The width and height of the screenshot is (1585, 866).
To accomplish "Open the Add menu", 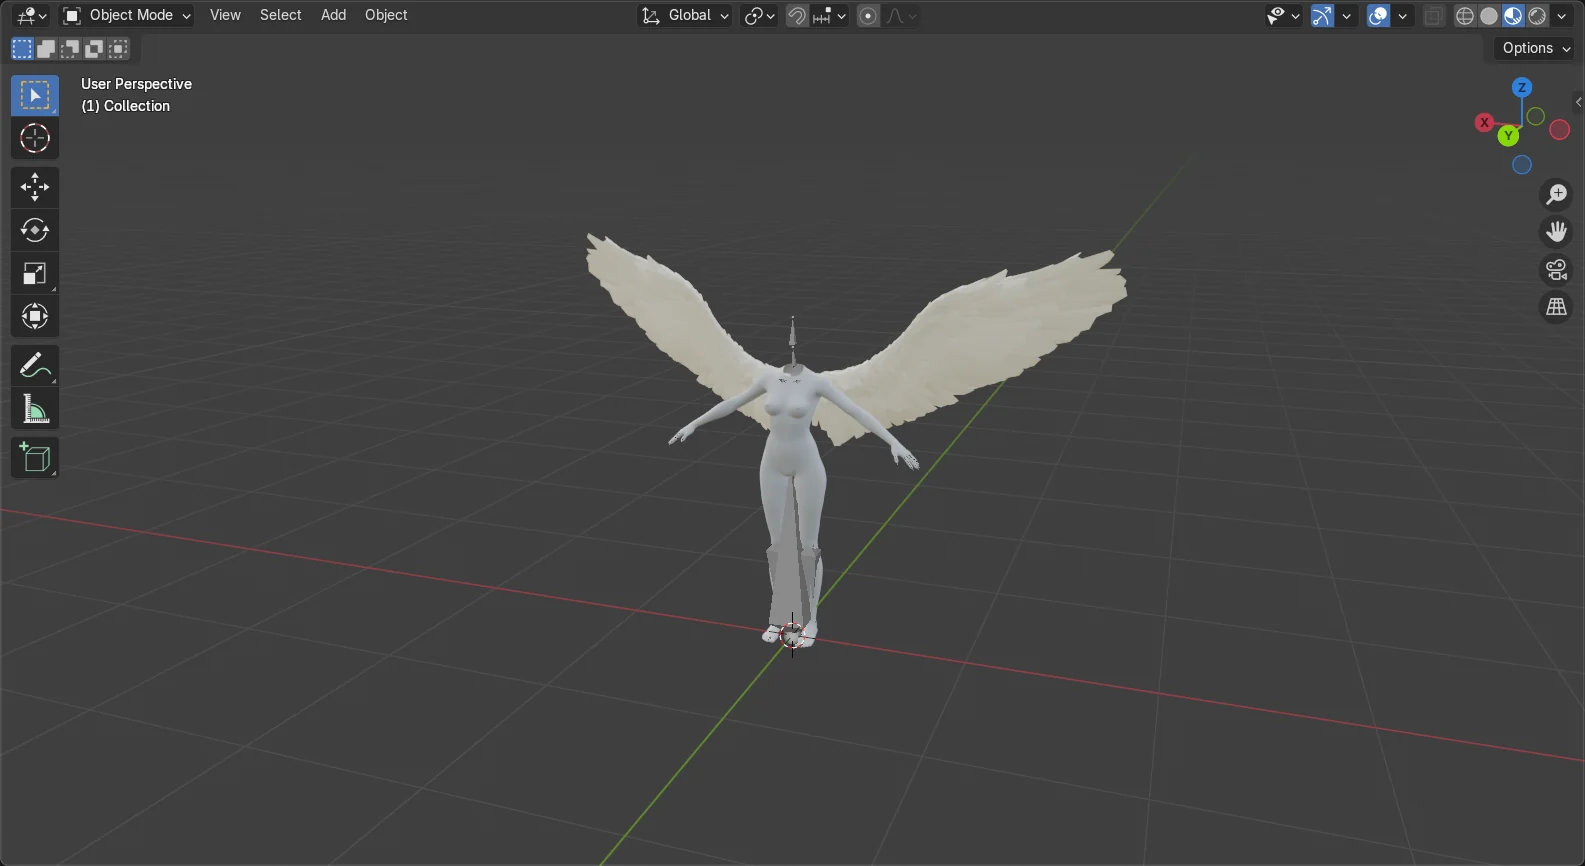I will pos(333,15).
